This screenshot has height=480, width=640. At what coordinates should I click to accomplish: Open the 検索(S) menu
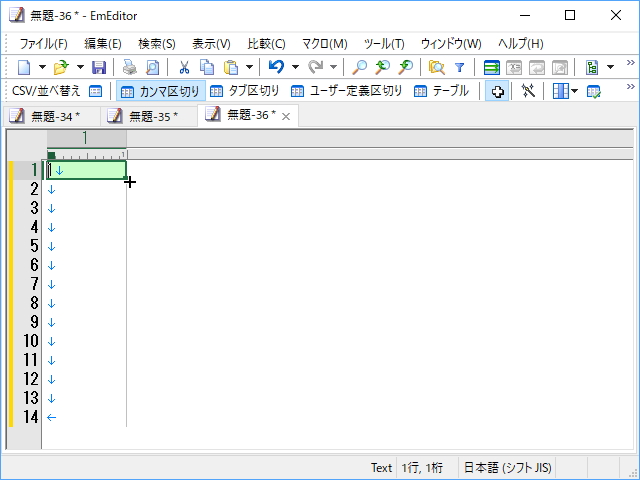(157, 43)
